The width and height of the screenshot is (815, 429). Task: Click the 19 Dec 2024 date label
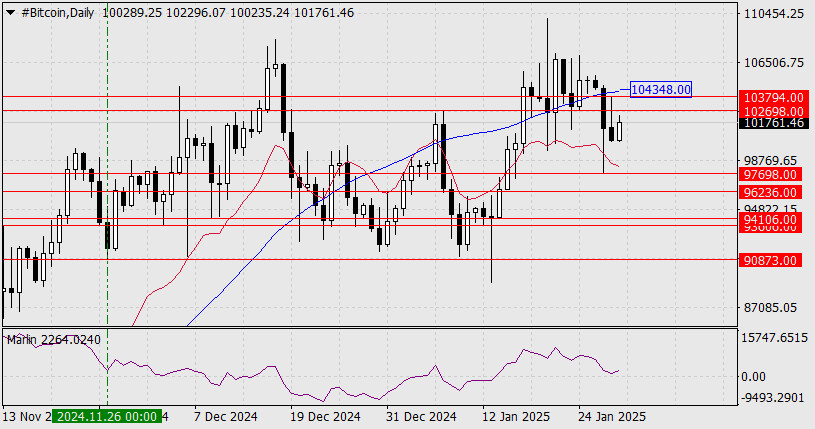coord(326,417)
